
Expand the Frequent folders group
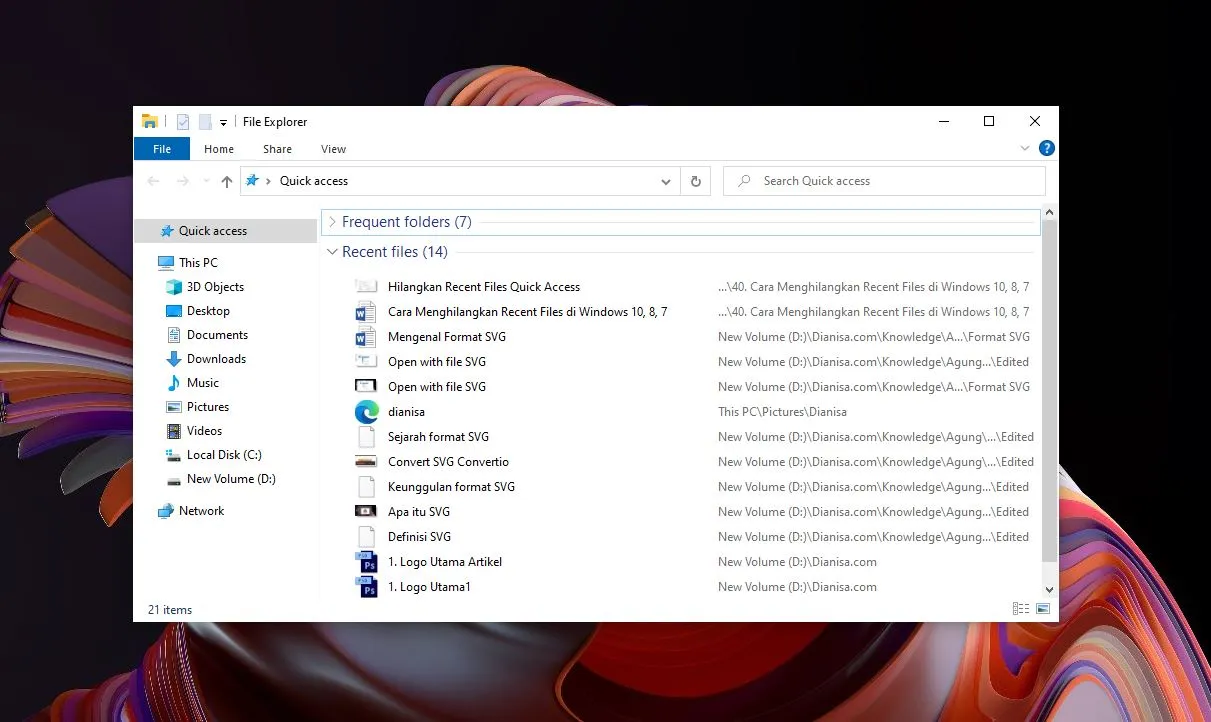pos(332,222)
